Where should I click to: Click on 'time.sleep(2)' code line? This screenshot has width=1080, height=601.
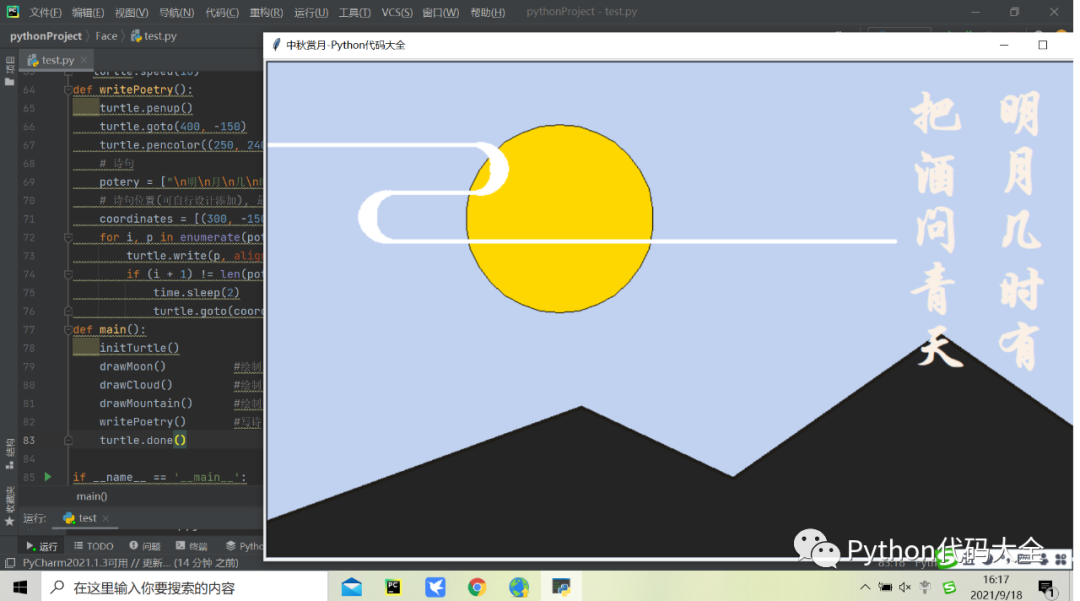[x=196, y=293]
